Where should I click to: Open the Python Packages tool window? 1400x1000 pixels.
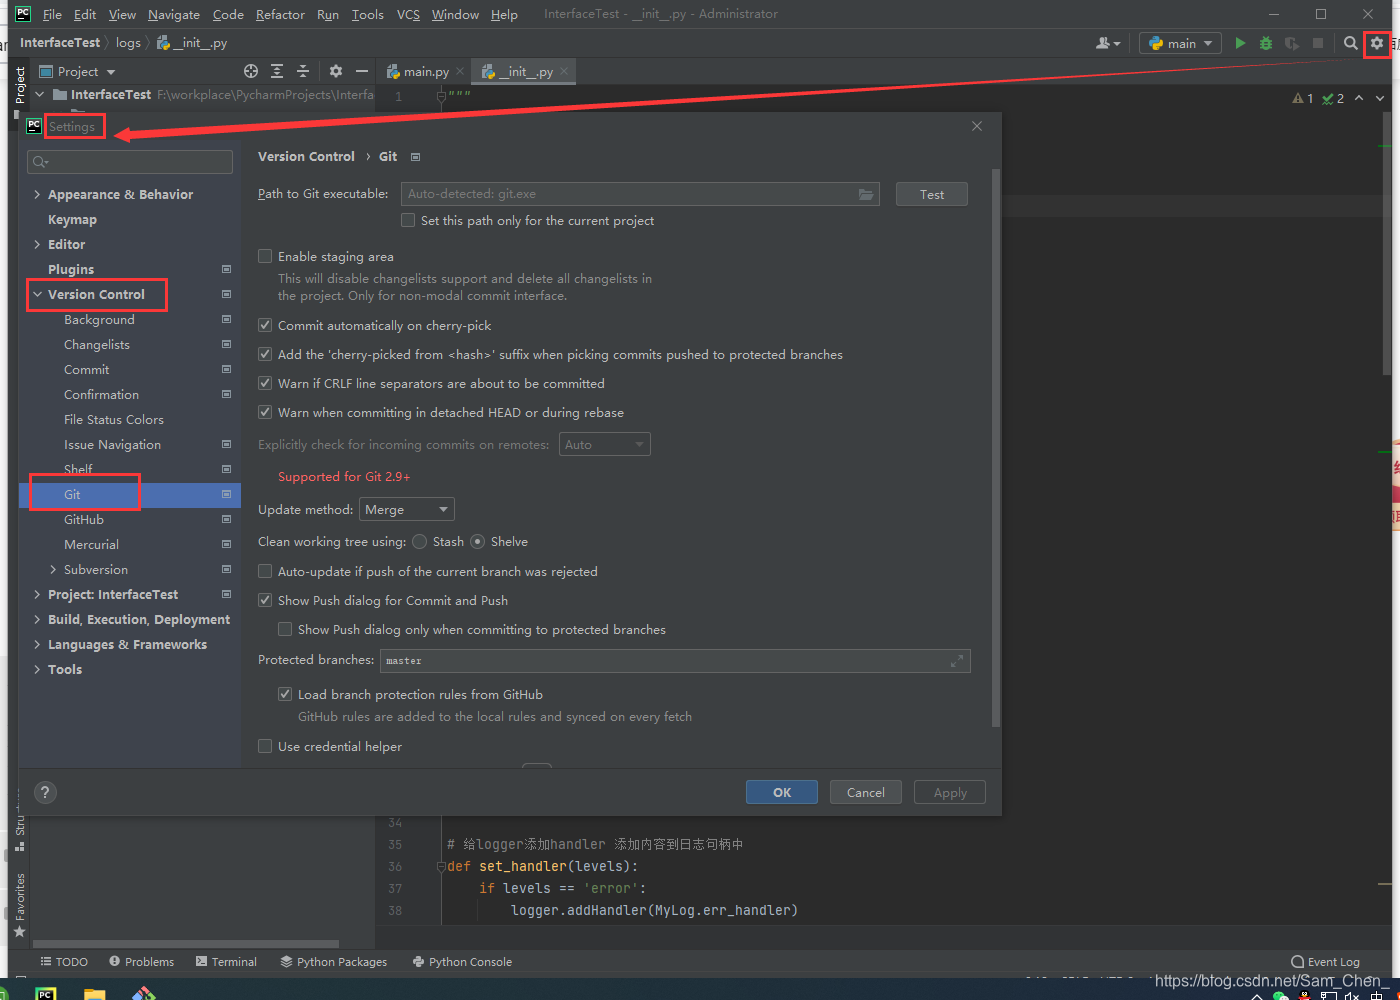[x=334, y=961]
